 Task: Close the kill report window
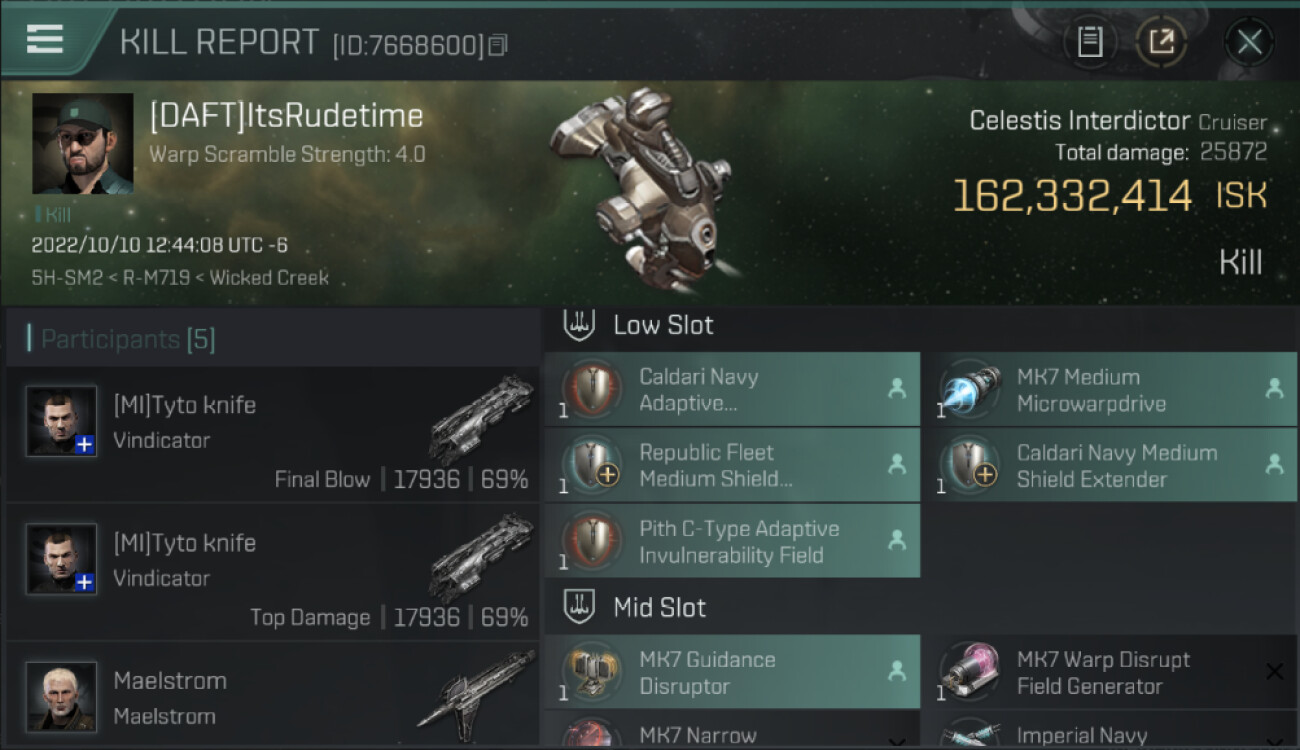(1249, 42)
